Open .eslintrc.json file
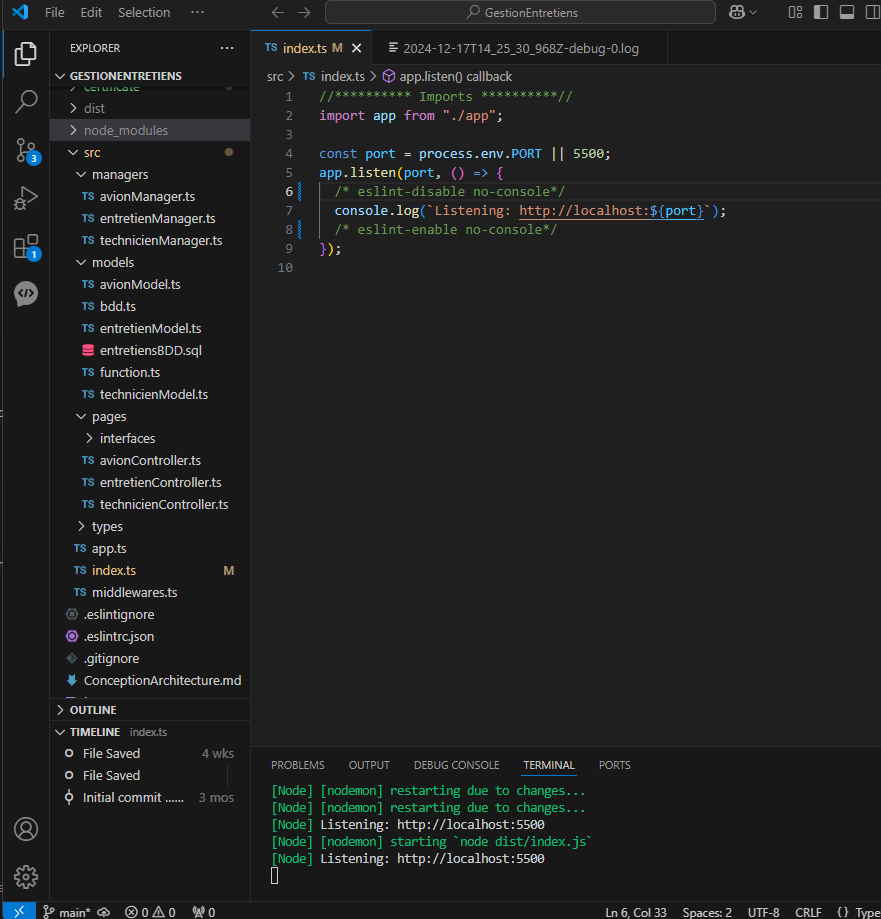This screenshot has width=881, height=919. (x=150, y=637)
